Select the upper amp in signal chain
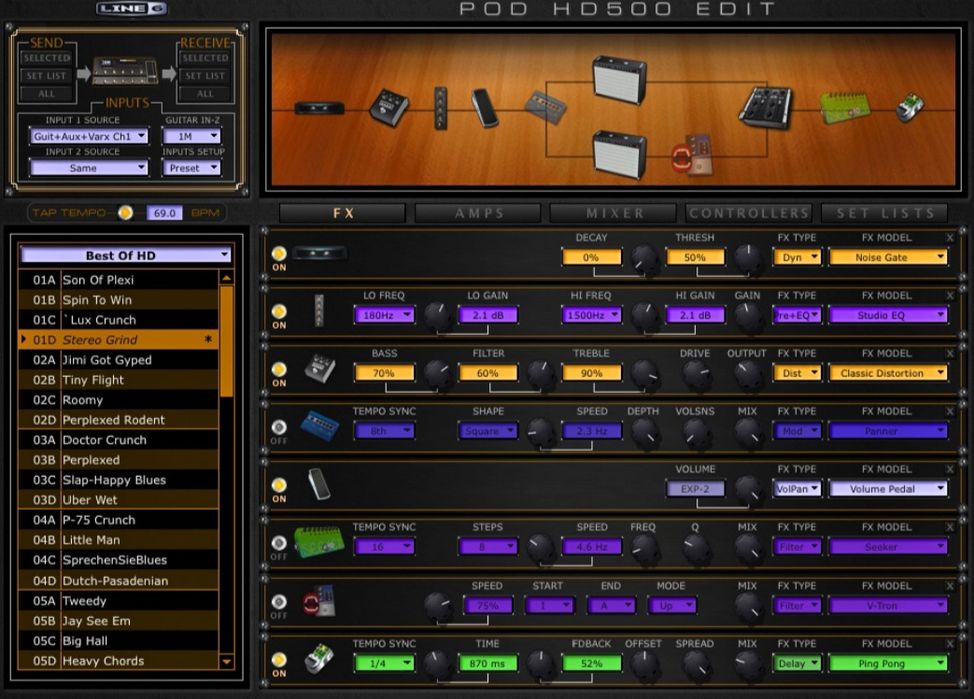 [x=619, y=80]
